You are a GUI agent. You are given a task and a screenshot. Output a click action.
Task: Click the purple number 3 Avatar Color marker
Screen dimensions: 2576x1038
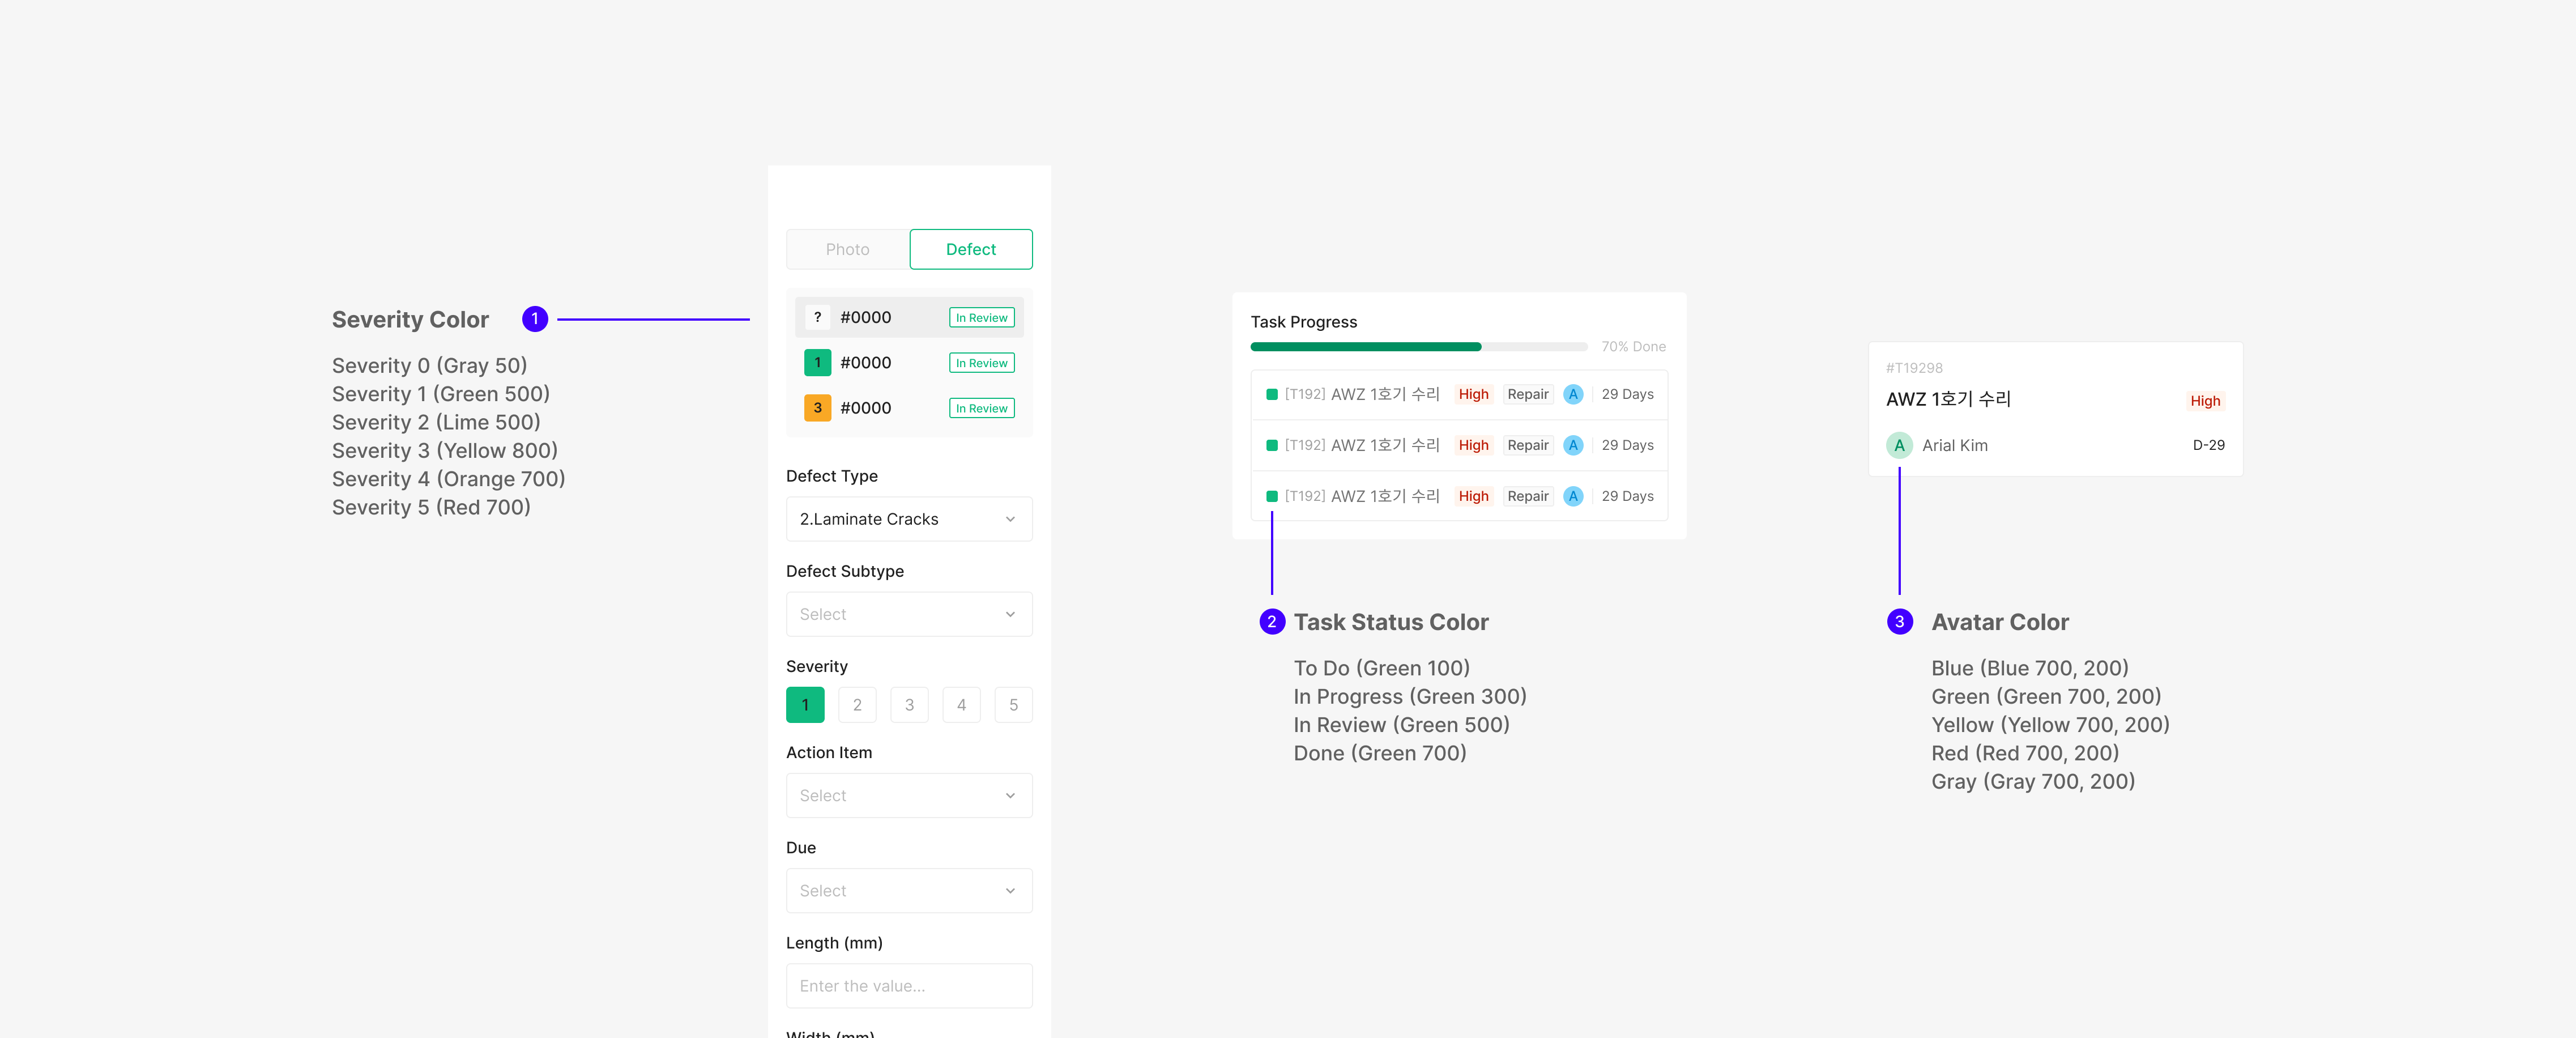click(x=1899, y=621)
